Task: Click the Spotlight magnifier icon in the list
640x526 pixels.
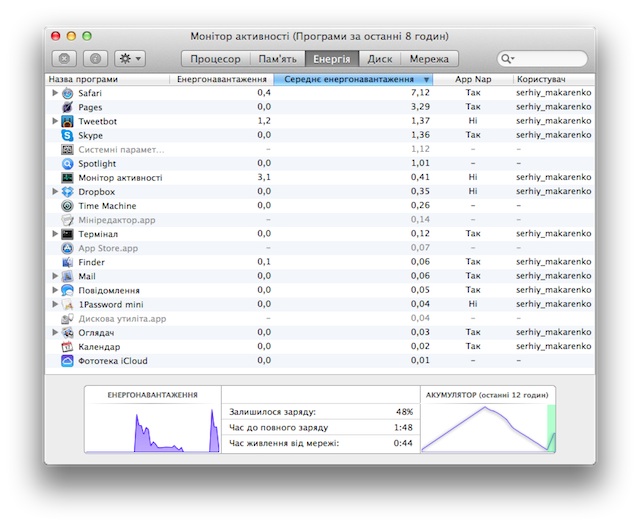Action: pos(67,164)
